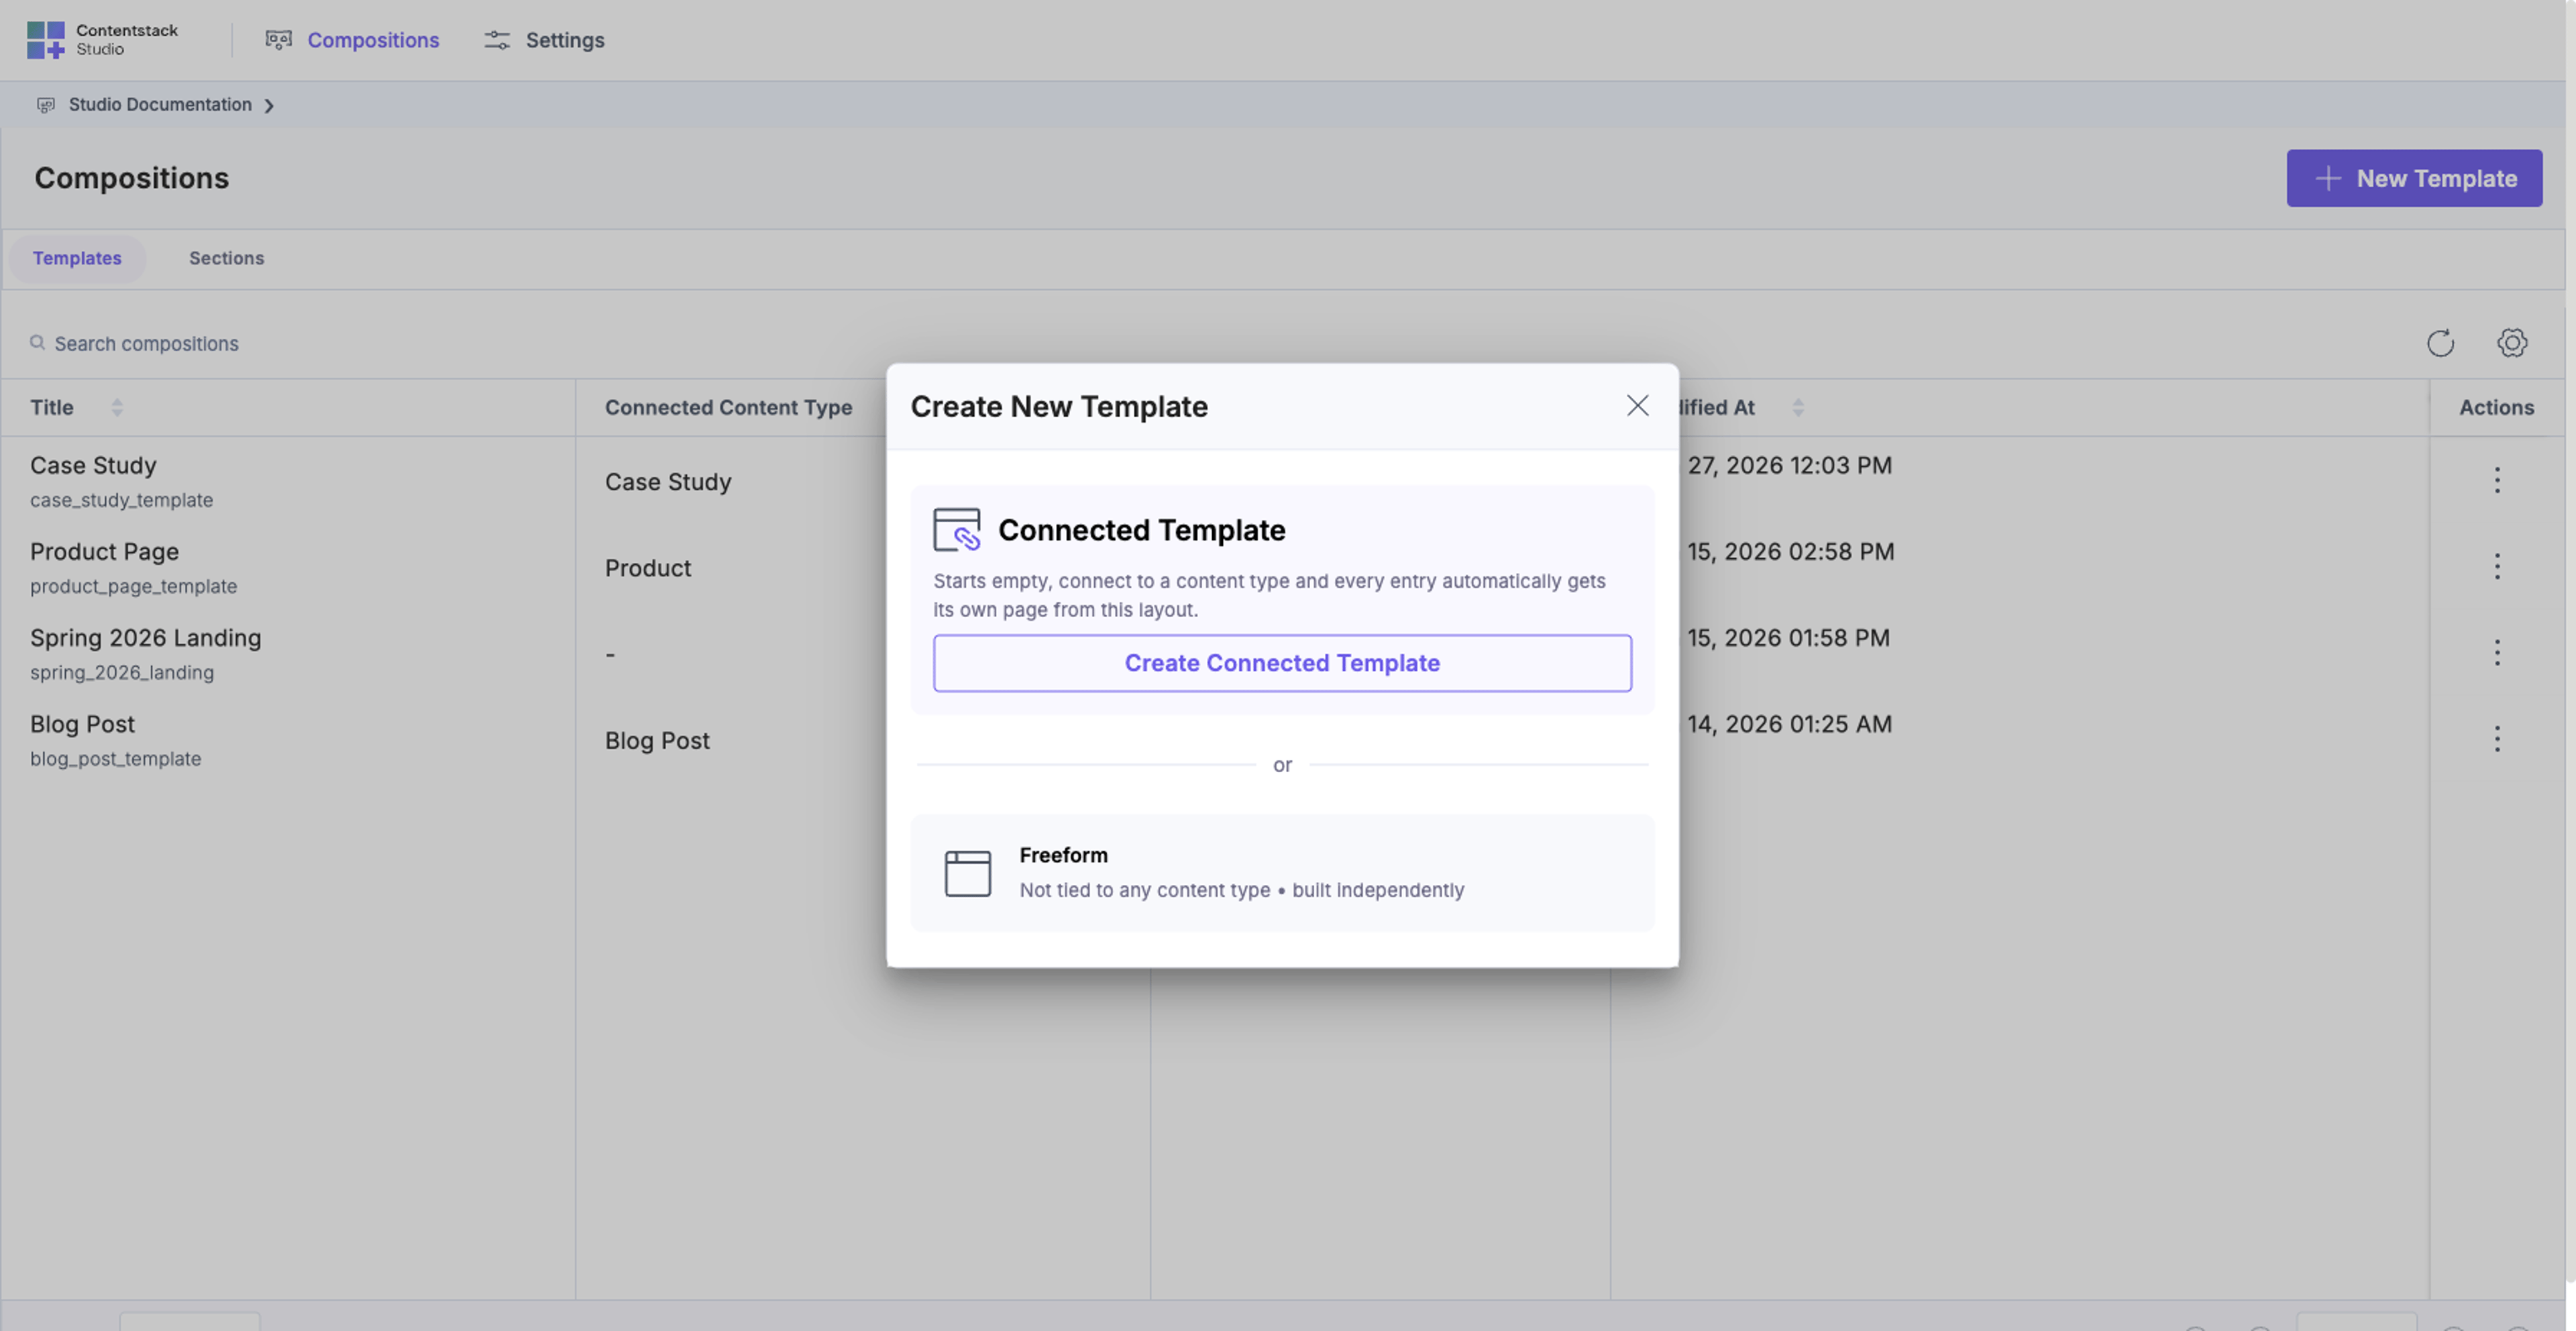Click the Studio Documentation breadcrumb
This screenshot has width=2576, height=1331.
(160, 104)
